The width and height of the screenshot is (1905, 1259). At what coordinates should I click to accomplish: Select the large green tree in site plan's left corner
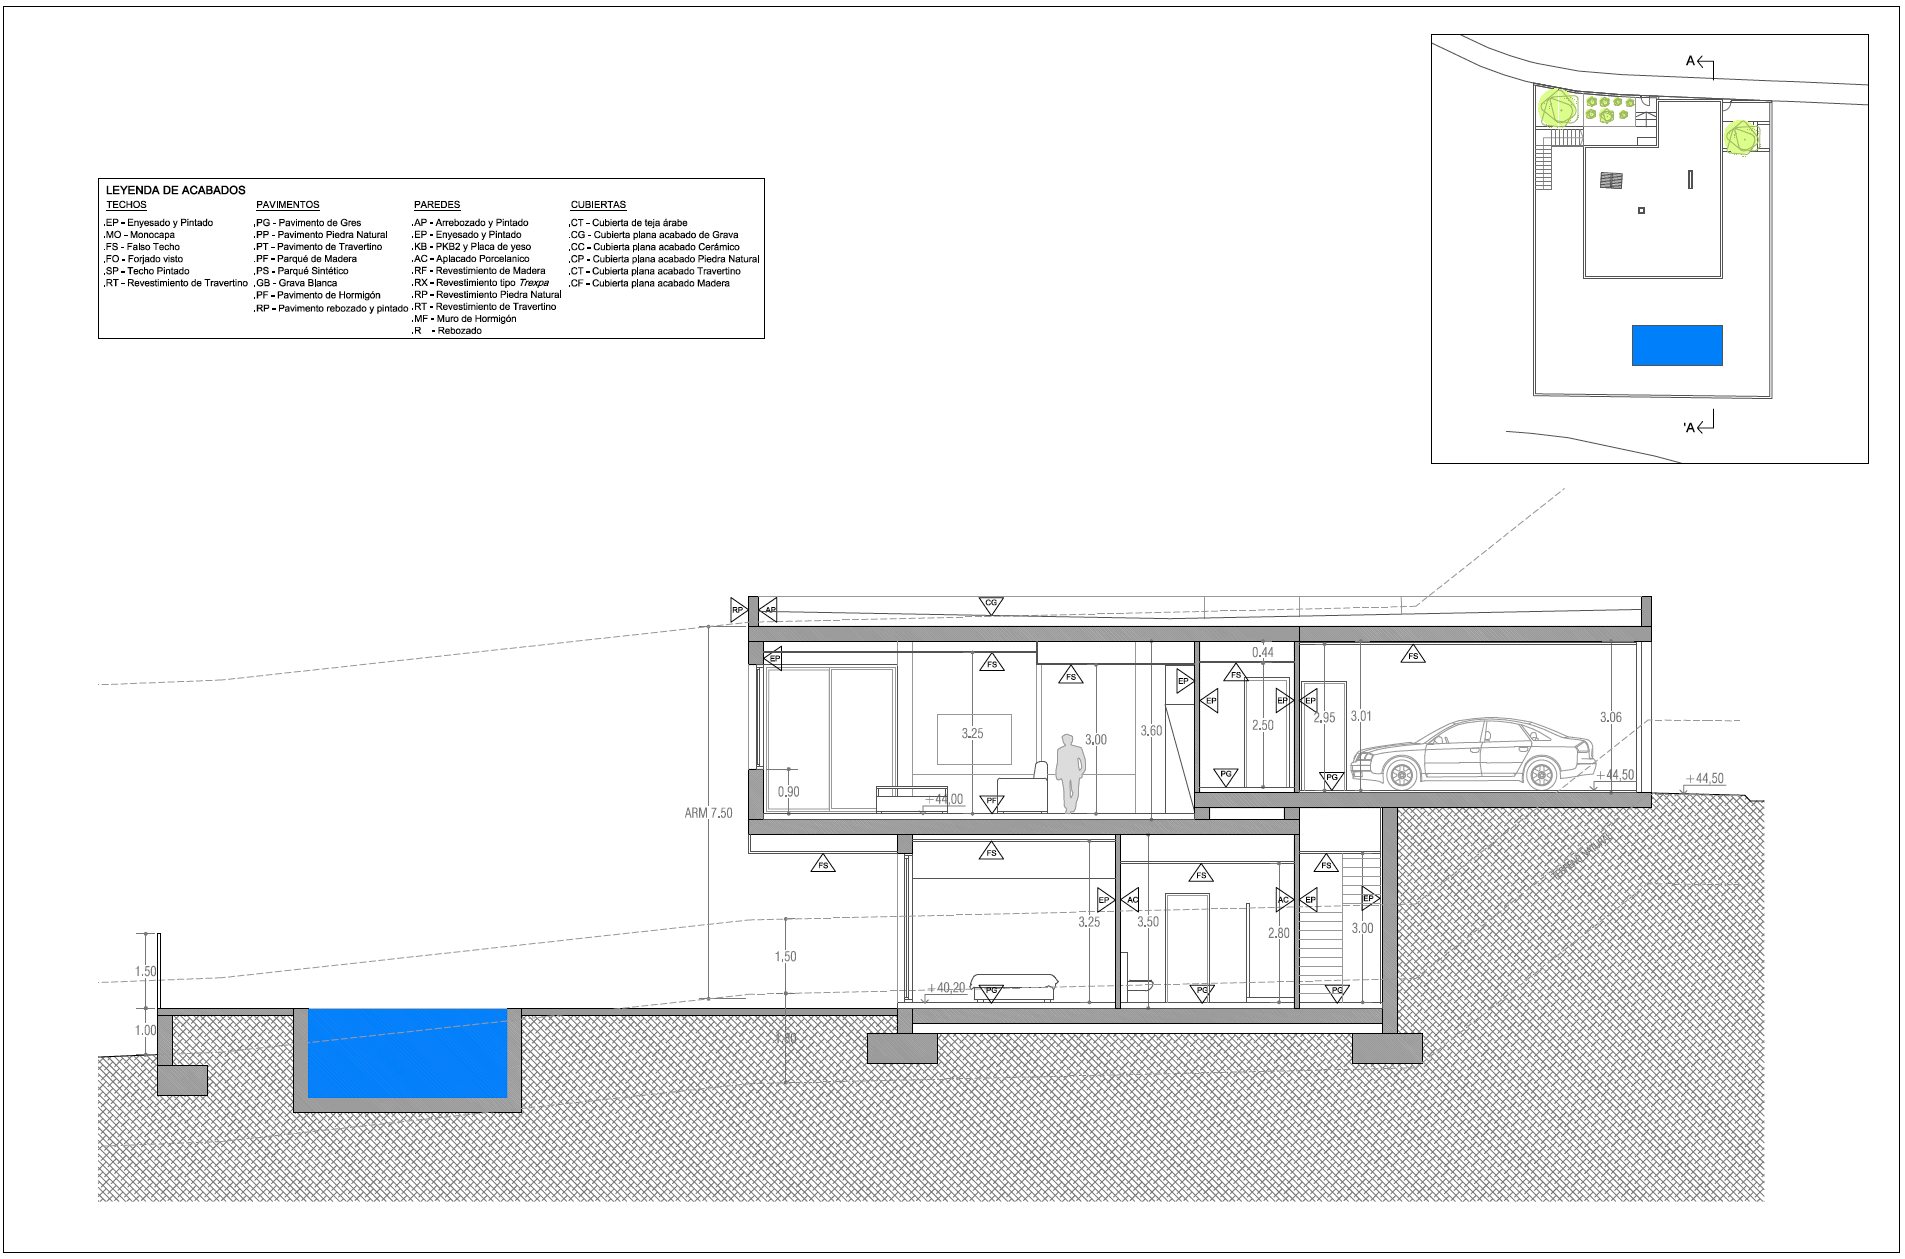click(x=1556, y=107)
